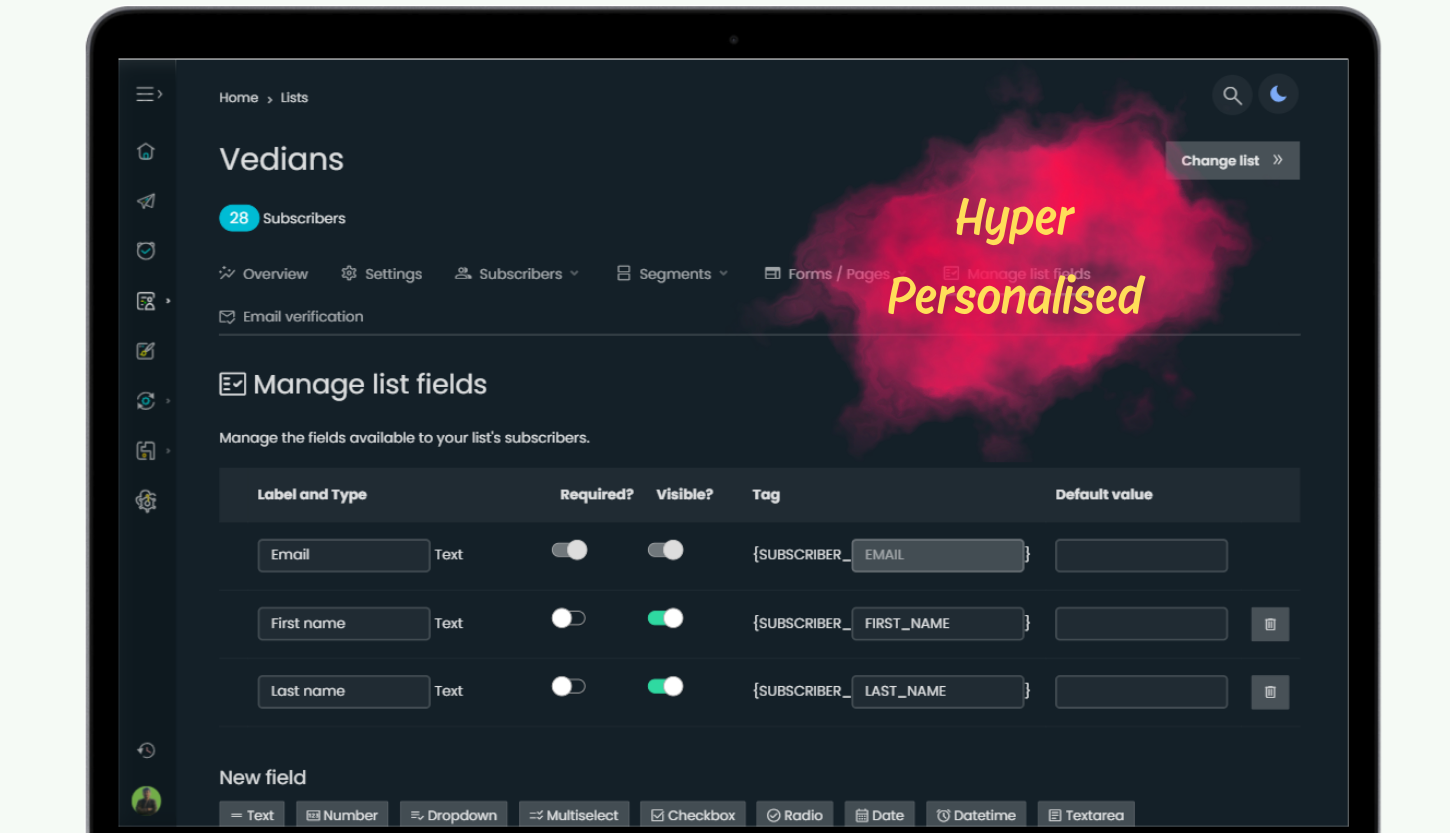Add a new Checkbox field

[x=693, y=815]
